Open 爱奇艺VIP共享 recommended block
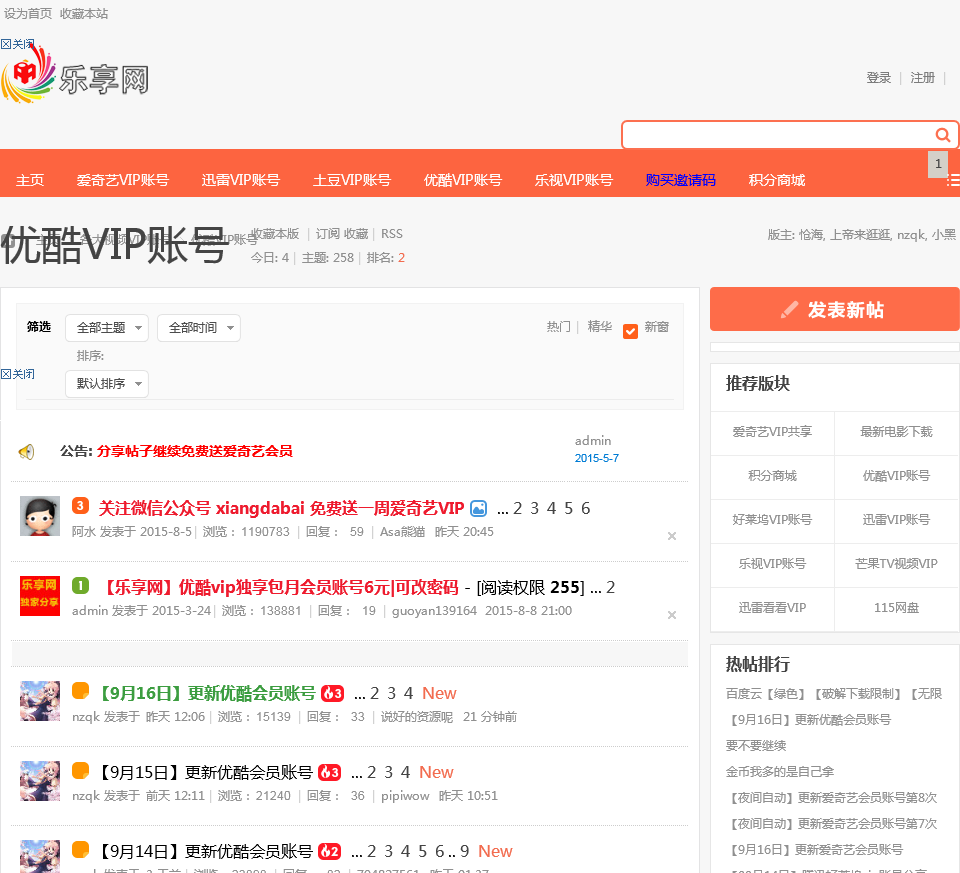This screenshot has height=873, width=960. (772, 432)
